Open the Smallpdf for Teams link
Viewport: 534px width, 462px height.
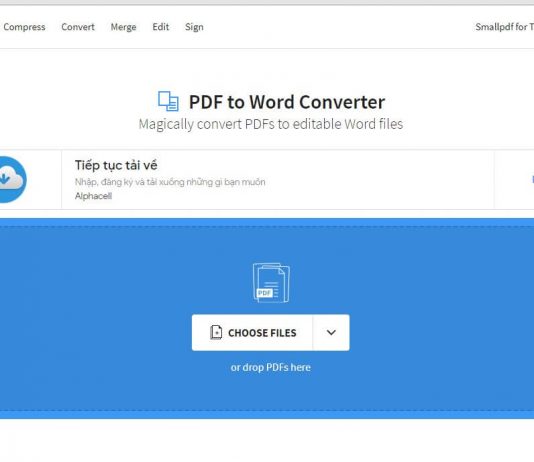click(x=504, y=27)
